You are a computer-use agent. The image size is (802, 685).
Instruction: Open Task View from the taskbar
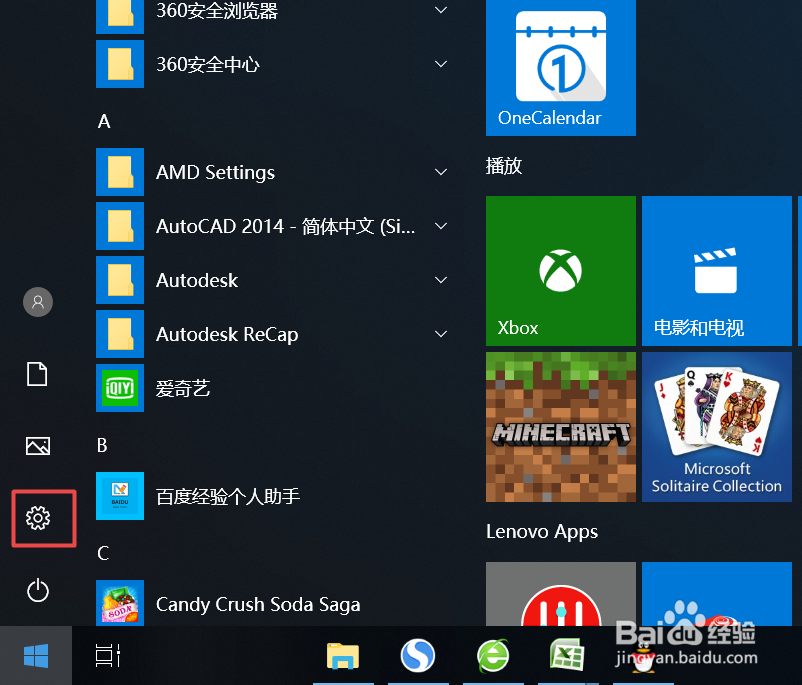click(107, 655)
